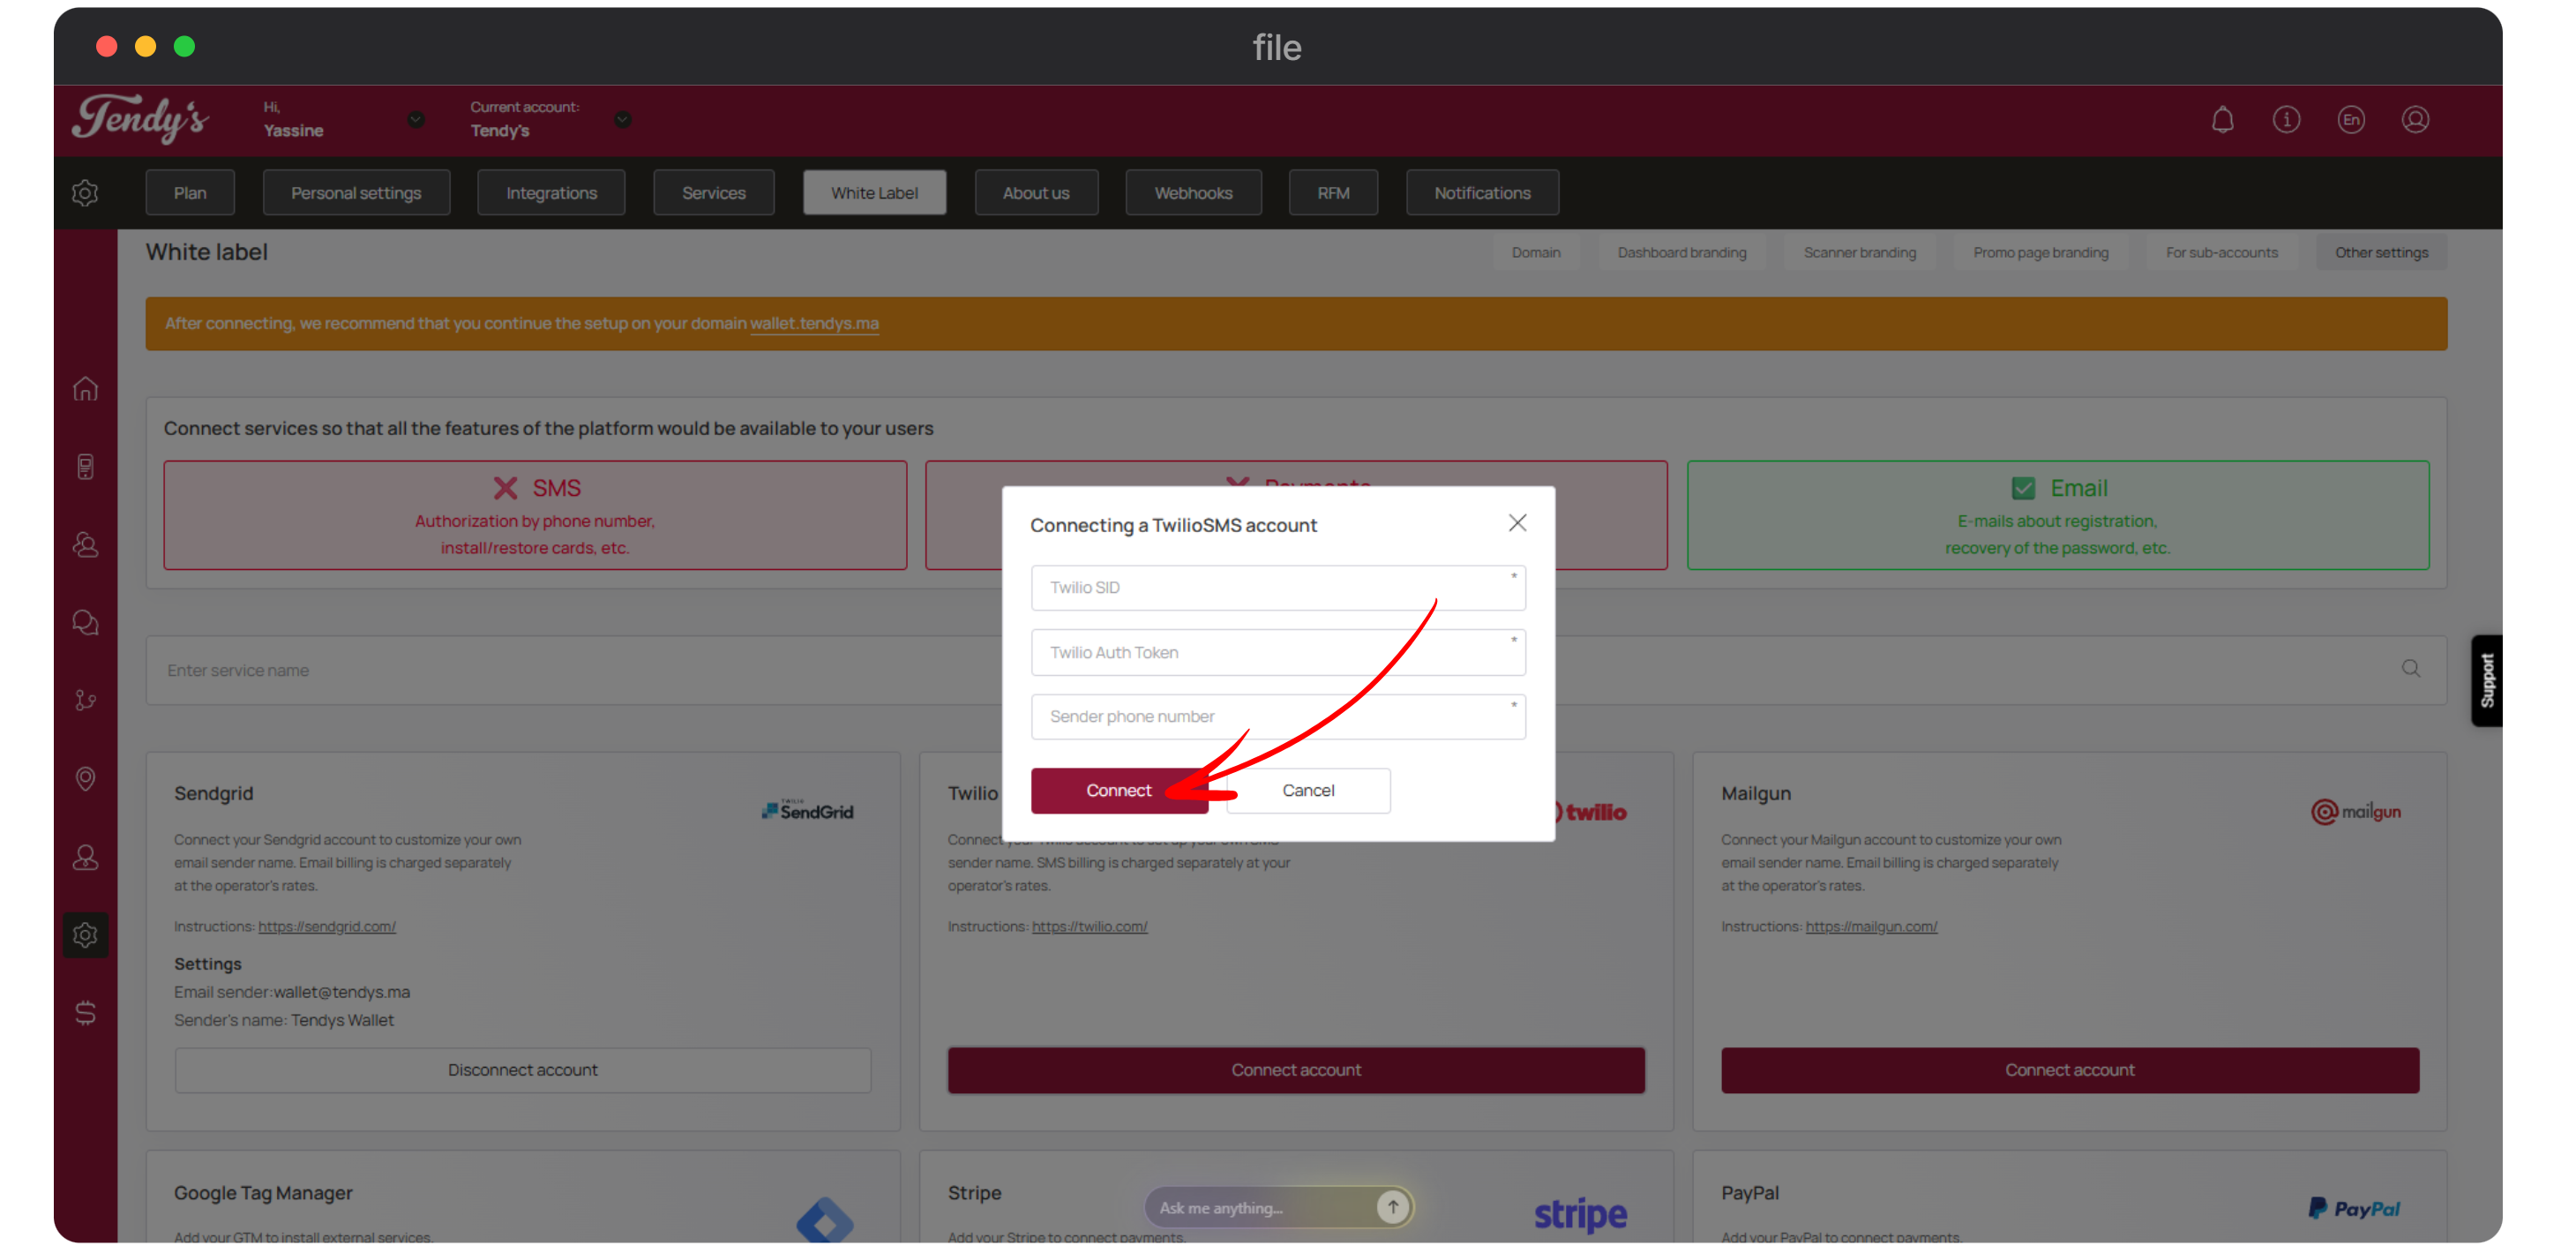Submit the Ask me anything arrow
2576x1253 pixels.
[1392, 1207]
